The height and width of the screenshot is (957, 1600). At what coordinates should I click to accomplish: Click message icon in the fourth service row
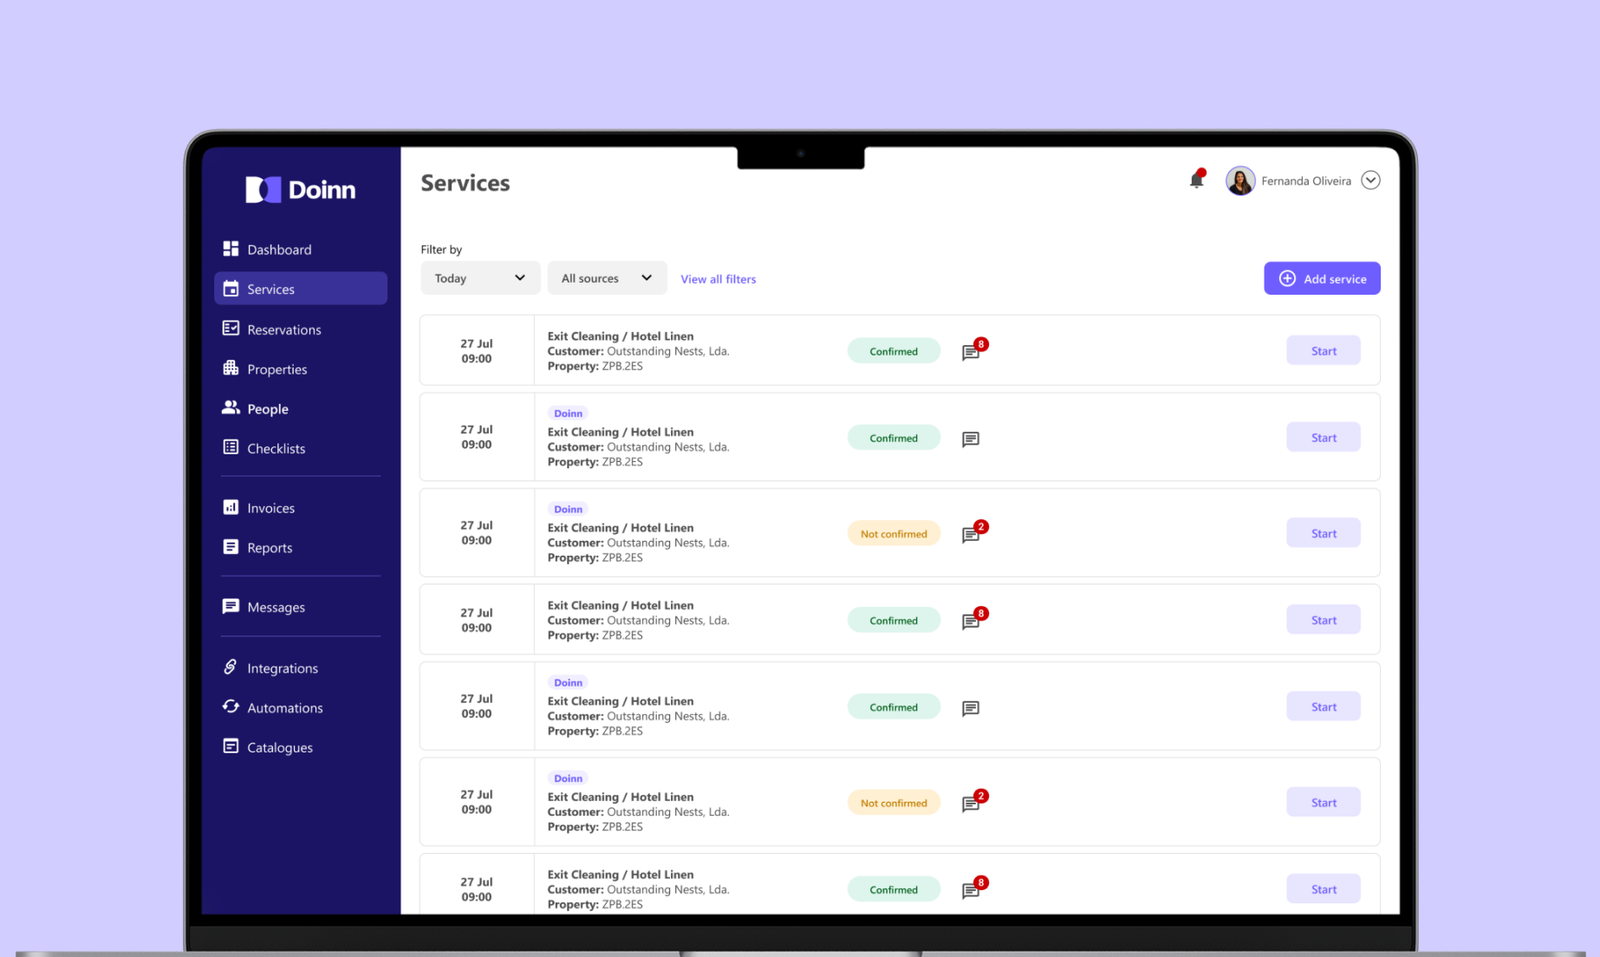[971, 621]
